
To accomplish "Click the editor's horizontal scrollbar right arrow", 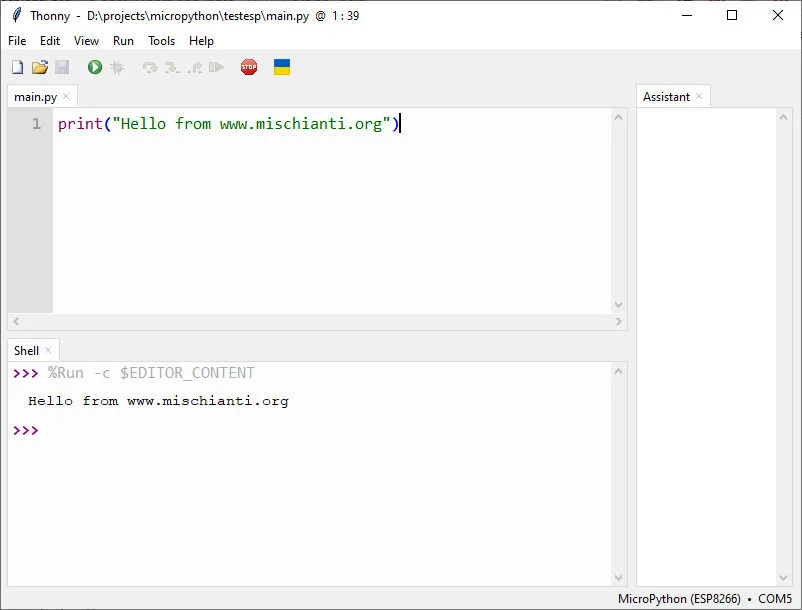I will point(619,322).
